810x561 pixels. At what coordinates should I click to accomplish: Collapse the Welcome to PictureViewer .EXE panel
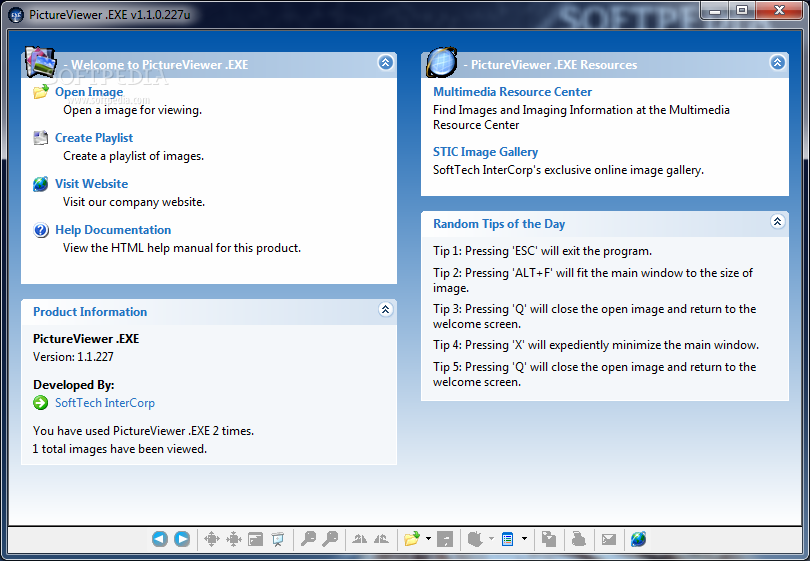click(385, 63)
